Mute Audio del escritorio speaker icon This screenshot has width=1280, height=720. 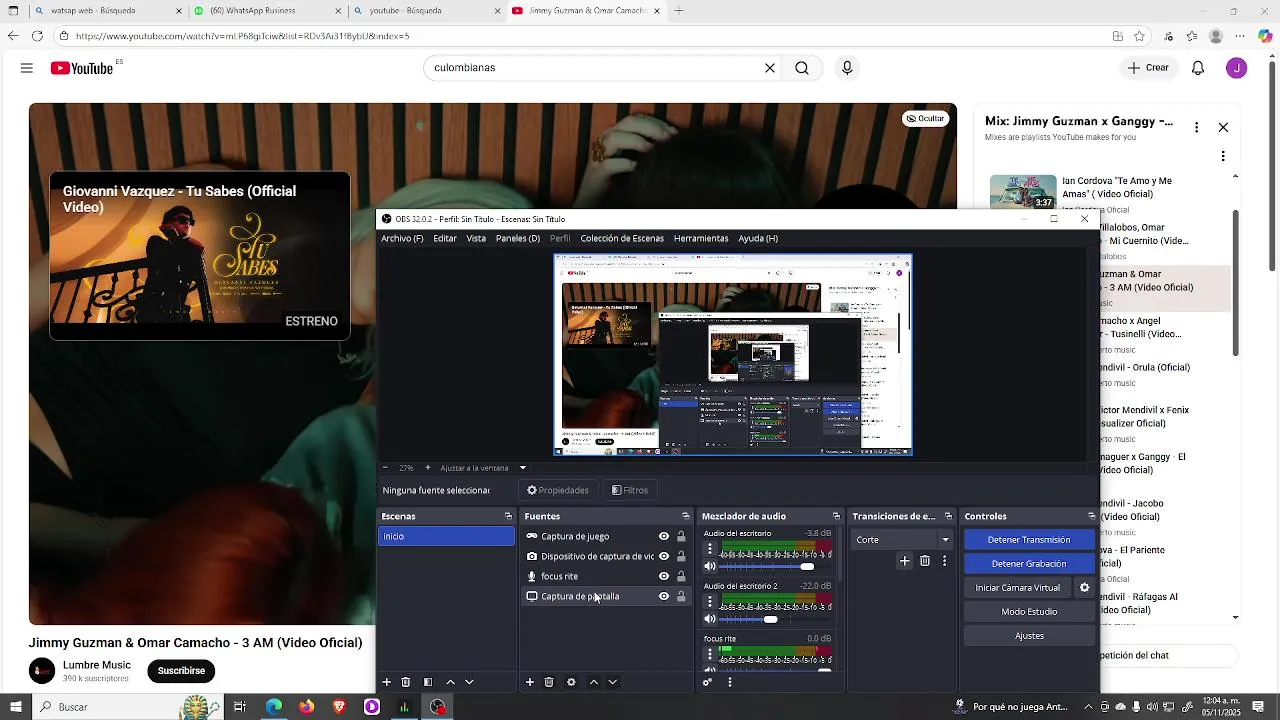pos(710,567)
